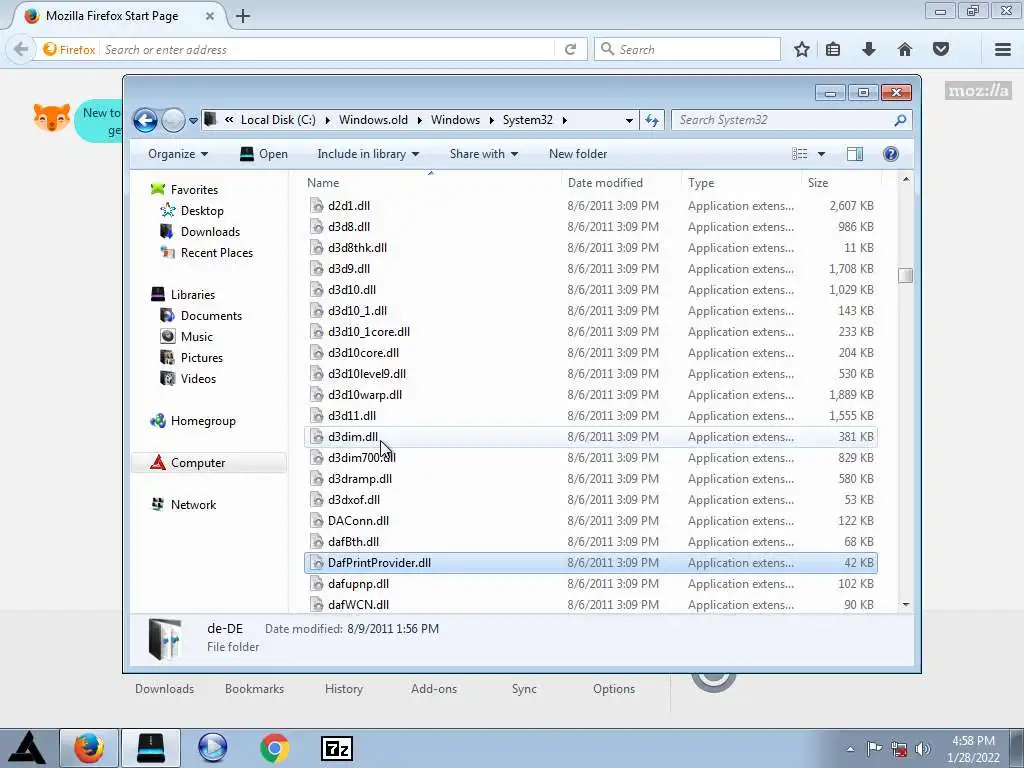
Task: Click the refresh button beside address bar in Explorer
Action: (652, 120)
